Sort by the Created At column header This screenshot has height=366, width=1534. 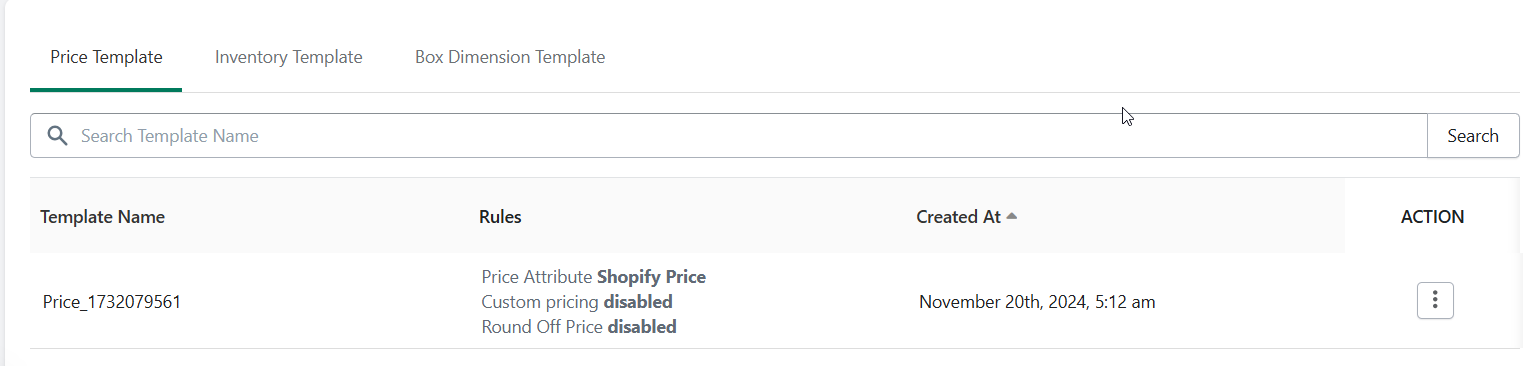click(958, 217)
